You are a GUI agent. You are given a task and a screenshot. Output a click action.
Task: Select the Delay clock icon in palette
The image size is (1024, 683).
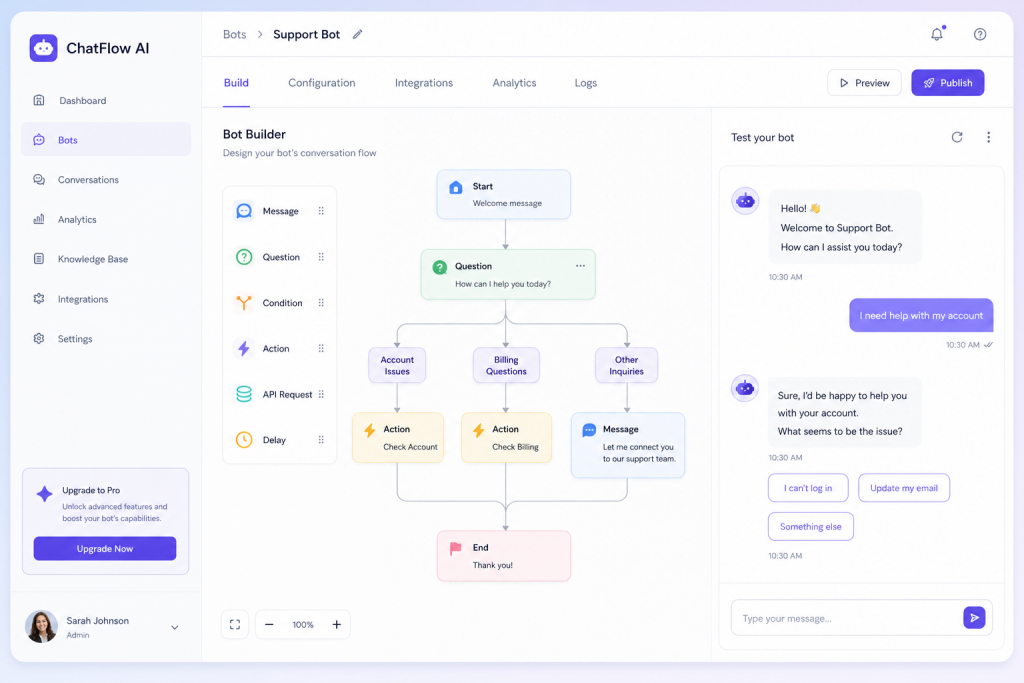(244, 439)
